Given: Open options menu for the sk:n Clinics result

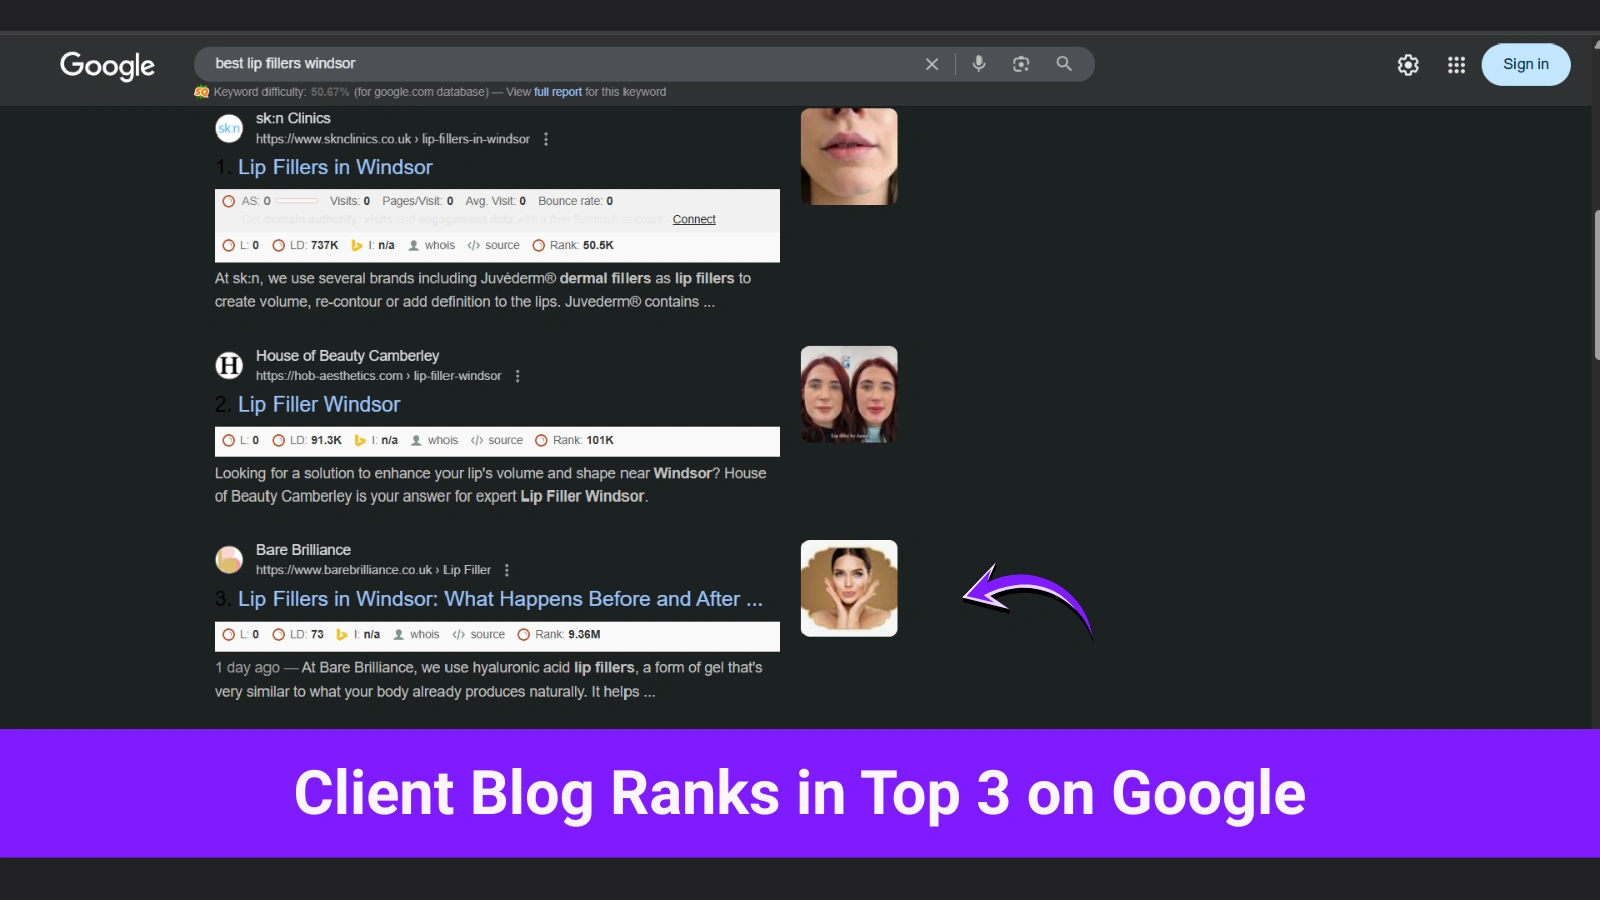Looking at the screenshot, I should [x=546, y=140].
